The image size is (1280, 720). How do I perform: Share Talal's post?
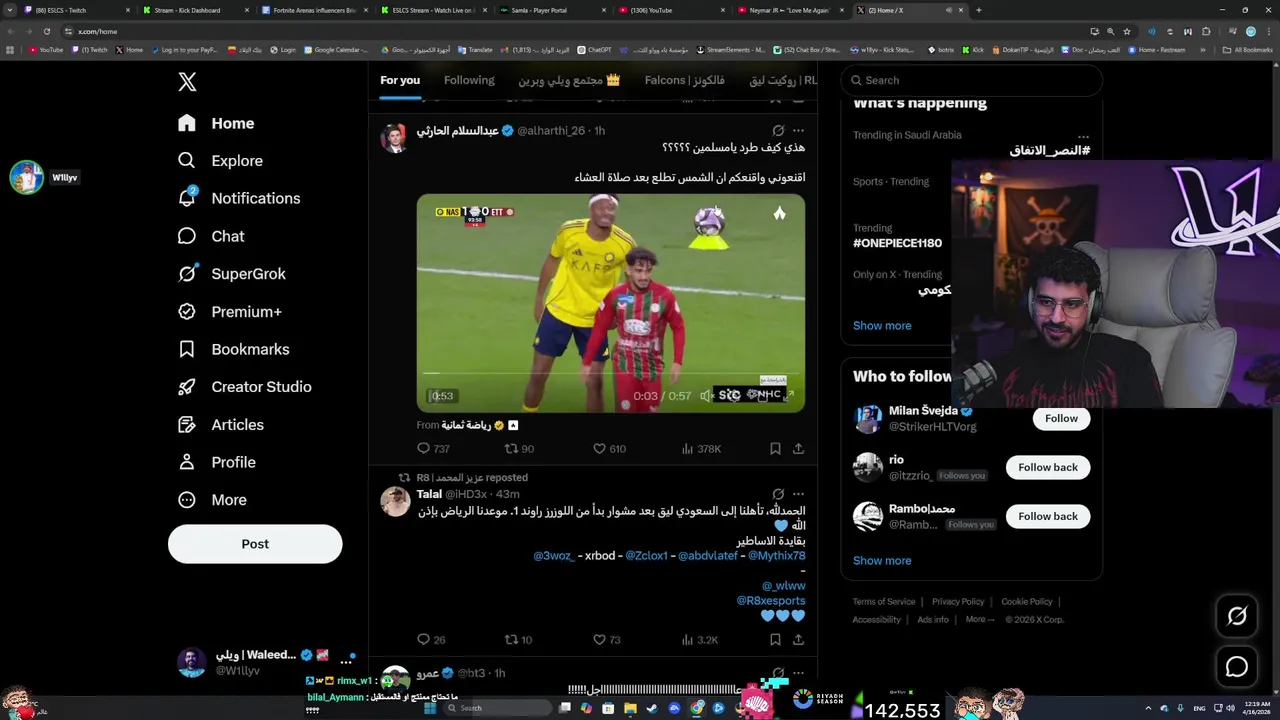point(798,639)
